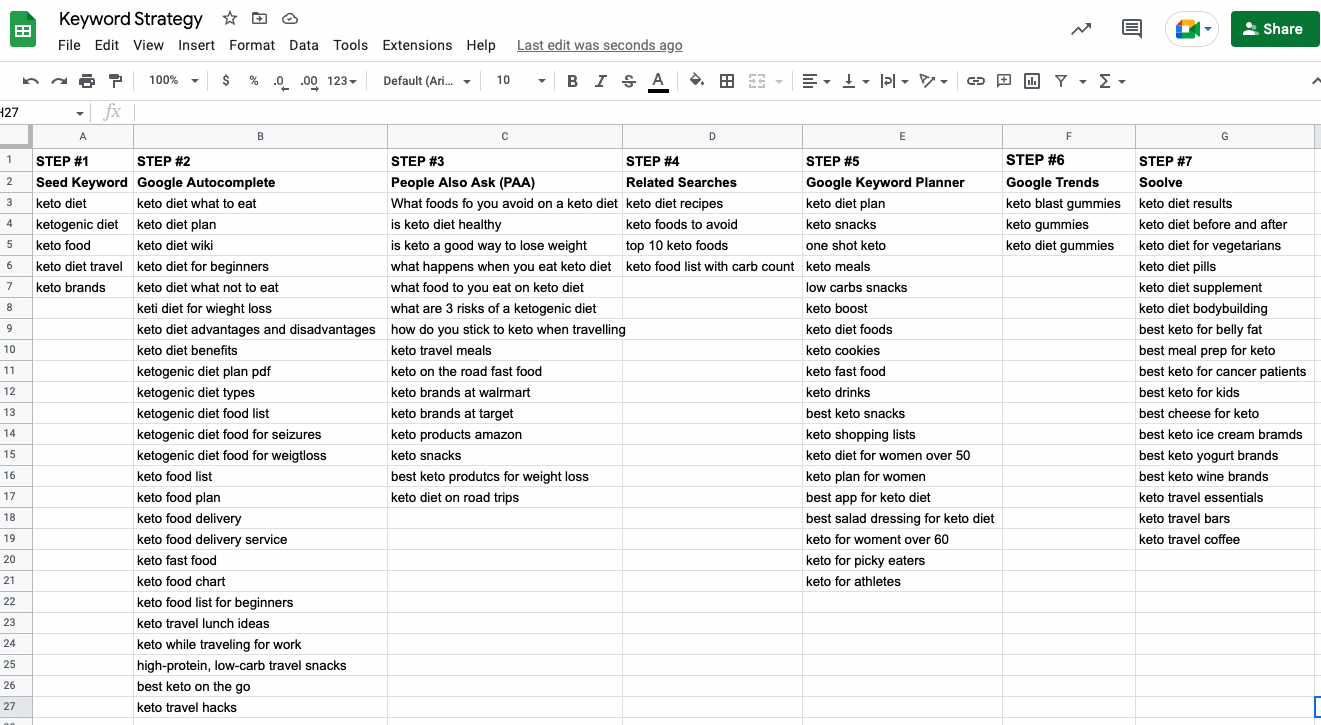Toggle italic formatting
This screenshot has width=1321, height=725.
[x=601, y=81]
